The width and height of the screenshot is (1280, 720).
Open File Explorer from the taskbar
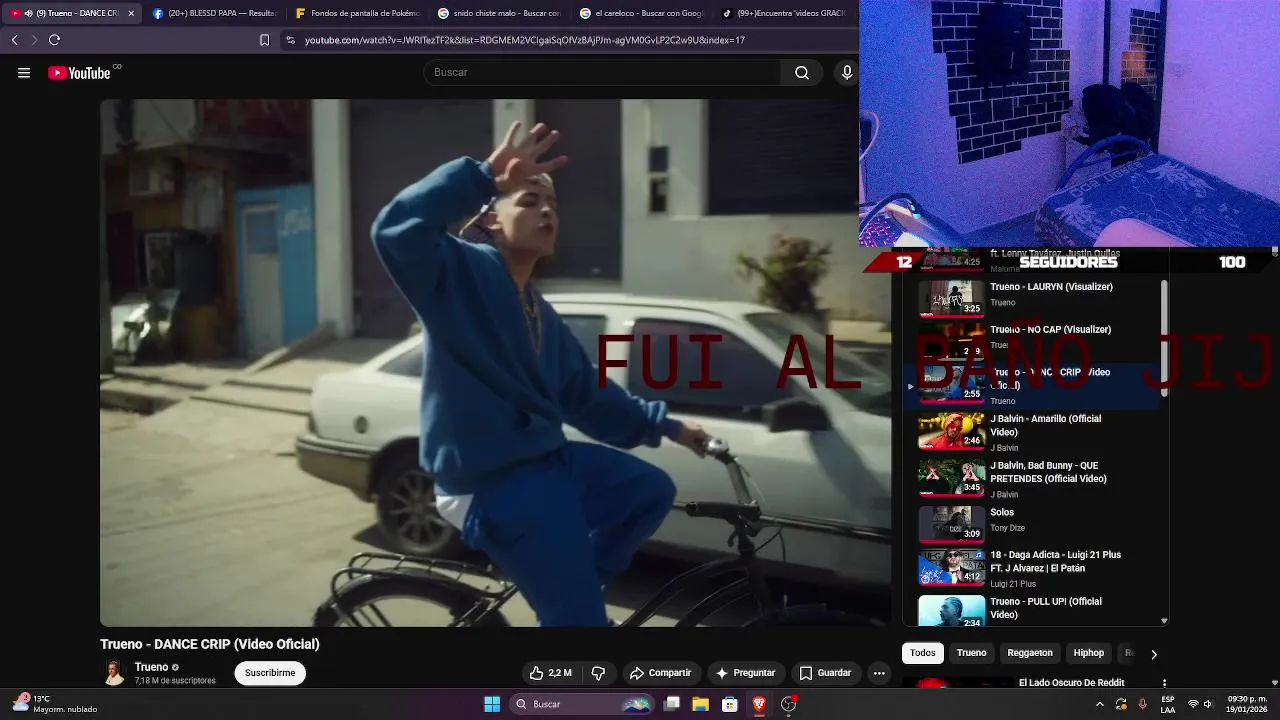[x=701, y=704]
